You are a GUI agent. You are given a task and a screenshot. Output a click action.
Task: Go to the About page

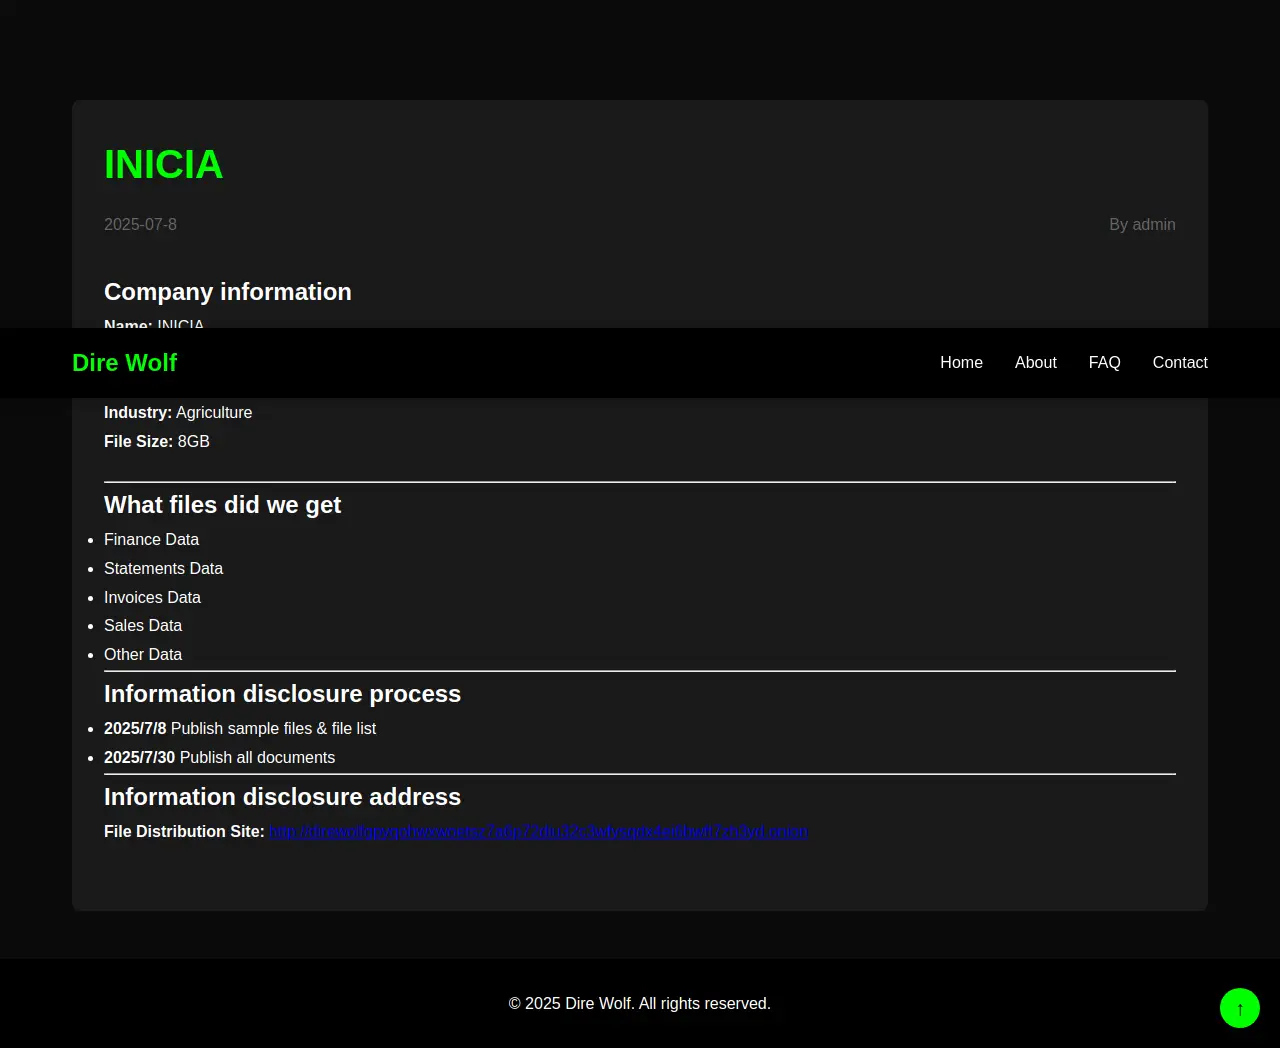click(1035, 363)
